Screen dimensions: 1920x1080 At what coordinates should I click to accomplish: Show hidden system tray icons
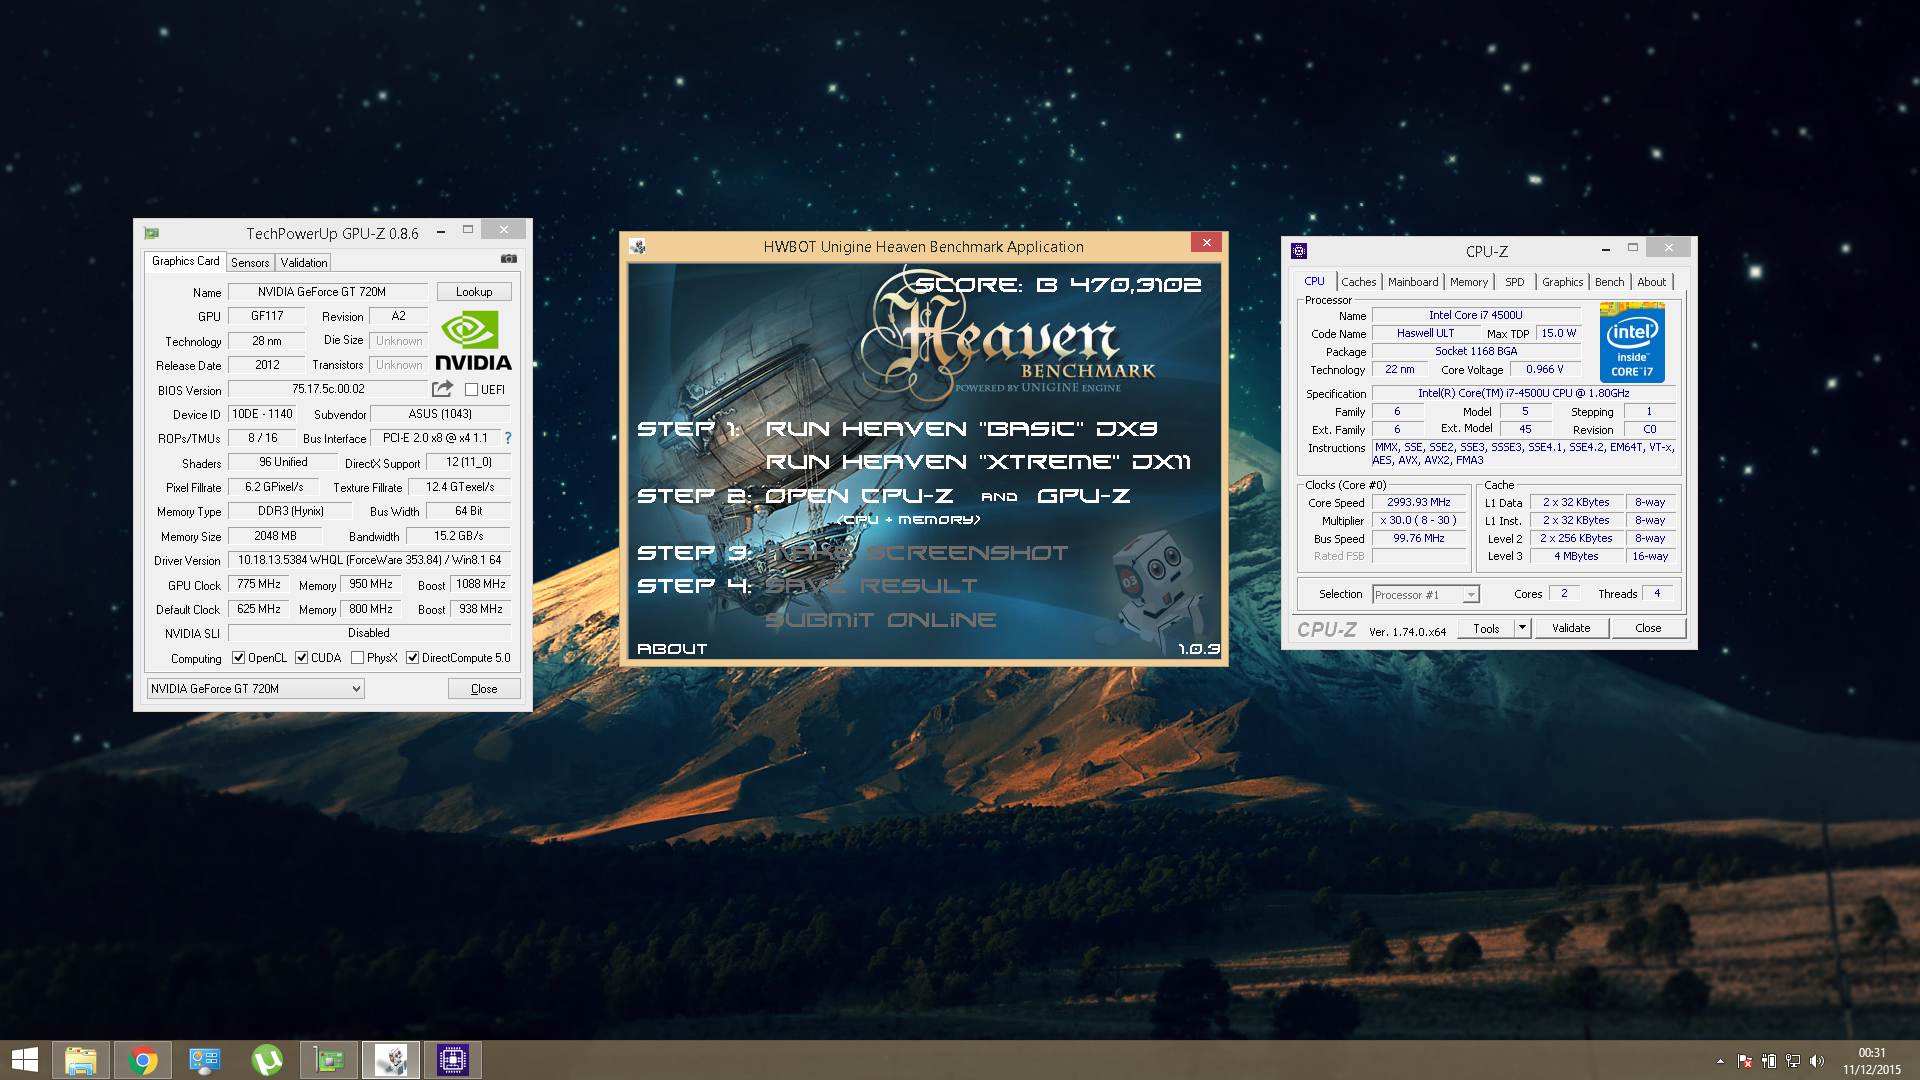click(1720, 1061)
